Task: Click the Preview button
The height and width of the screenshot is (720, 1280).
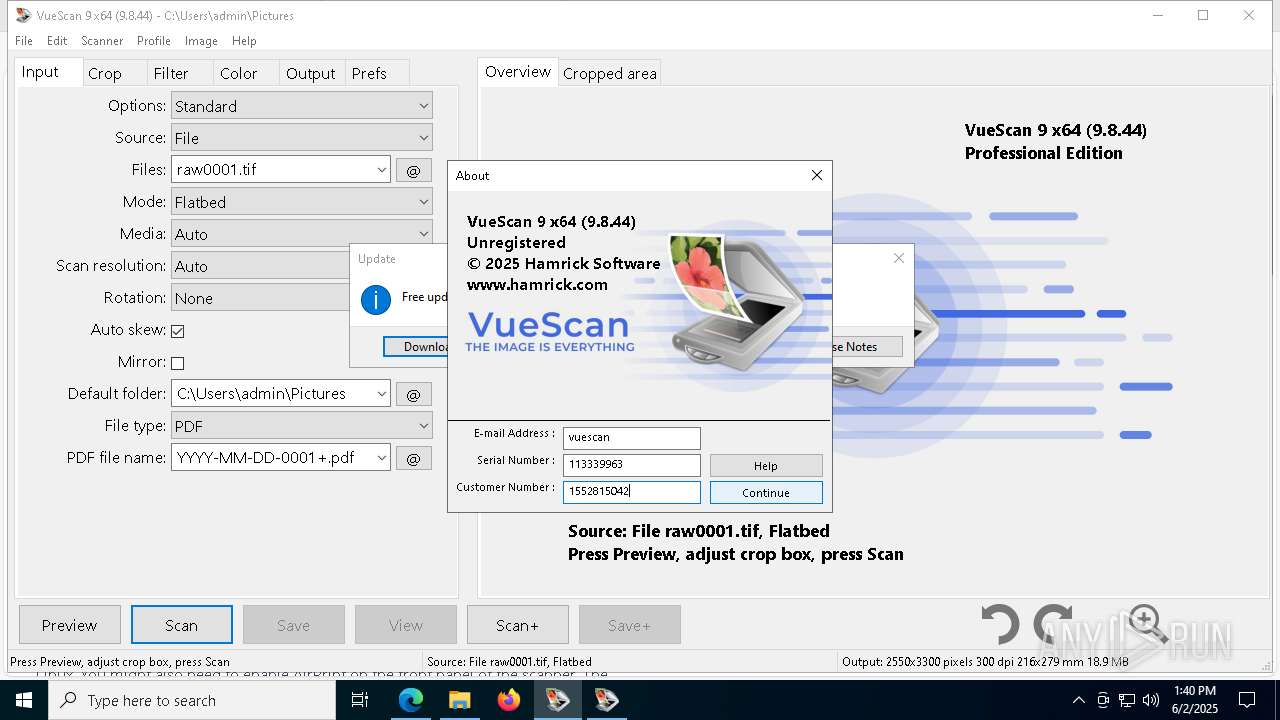Action: pos(69,625)
